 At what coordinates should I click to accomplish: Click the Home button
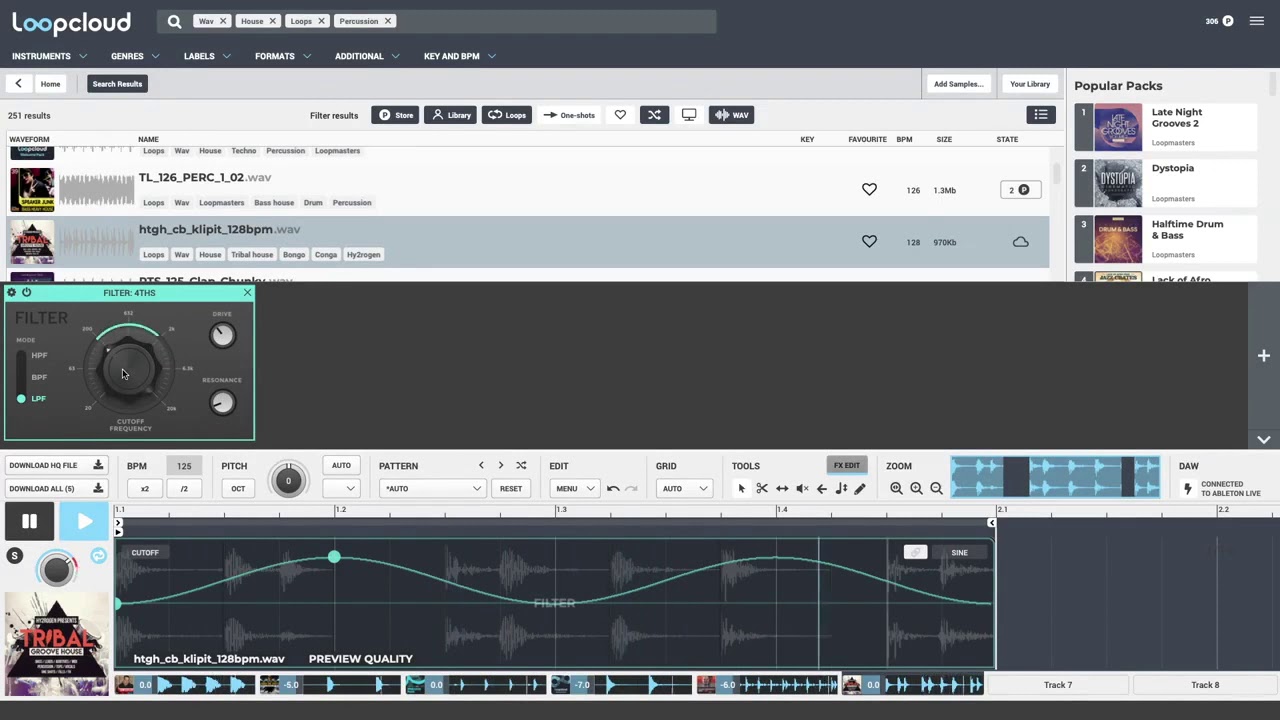click(x=50, y=84)
